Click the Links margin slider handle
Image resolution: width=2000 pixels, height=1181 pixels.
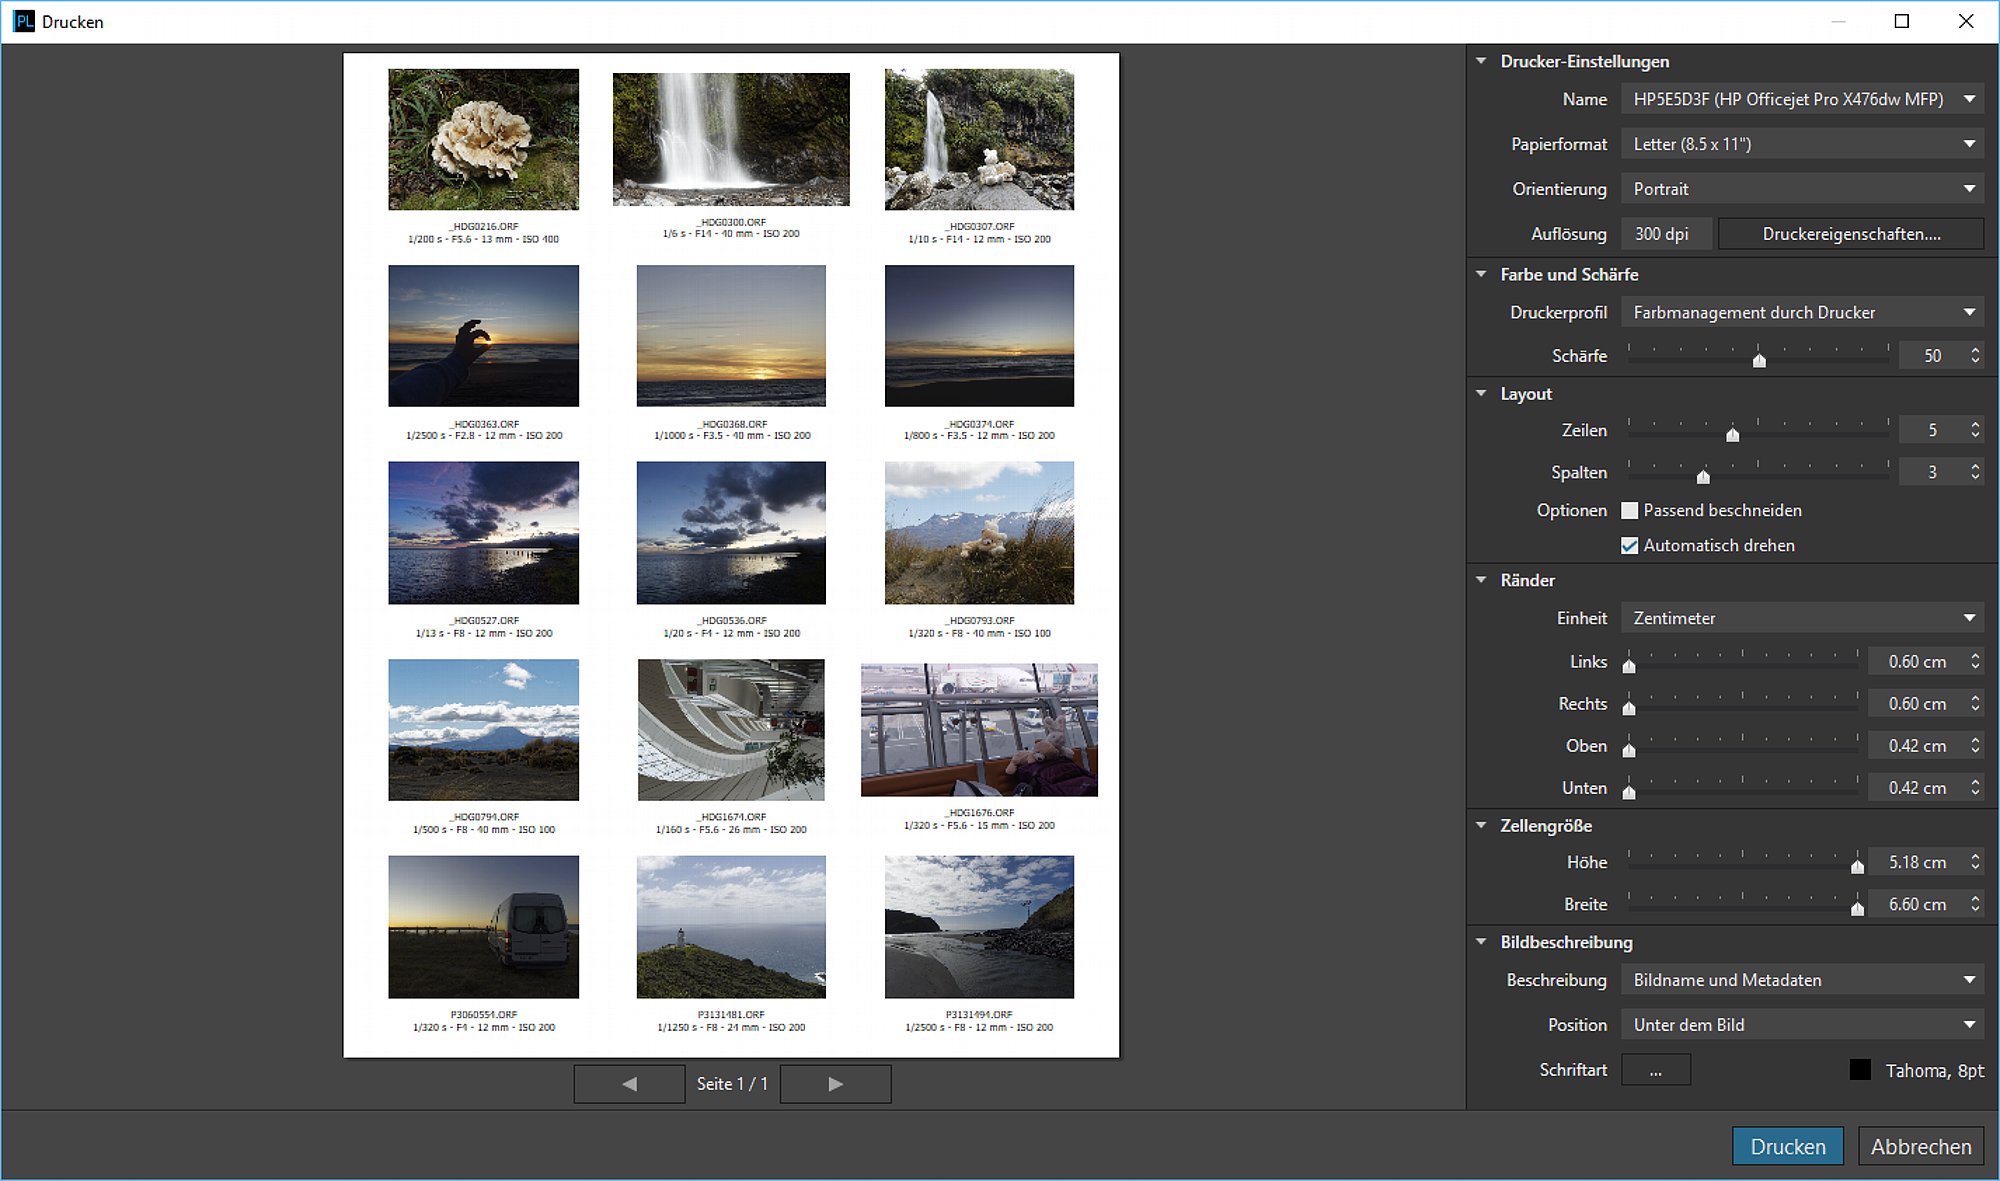pos(1629,666)
